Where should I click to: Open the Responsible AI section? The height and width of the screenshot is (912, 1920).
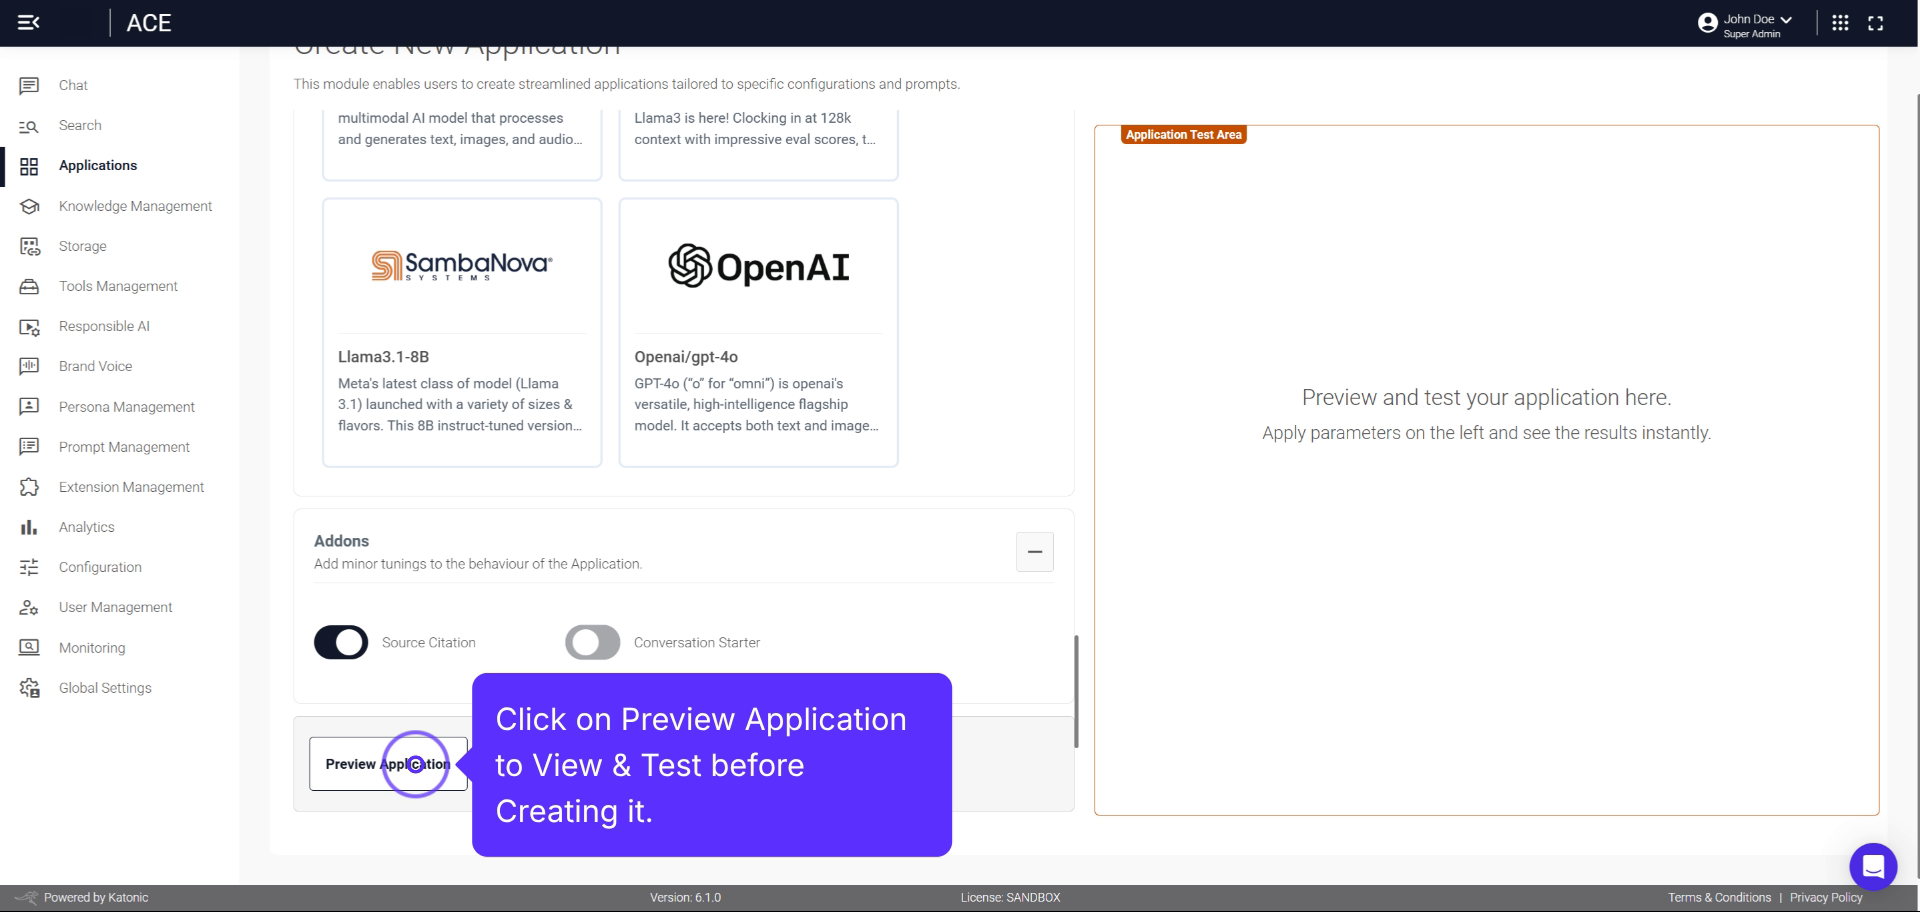[103, 326]
